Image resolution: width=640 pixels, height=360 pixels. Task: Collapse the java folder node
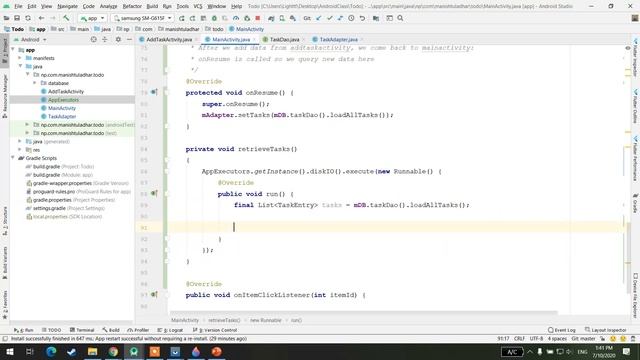20,66
